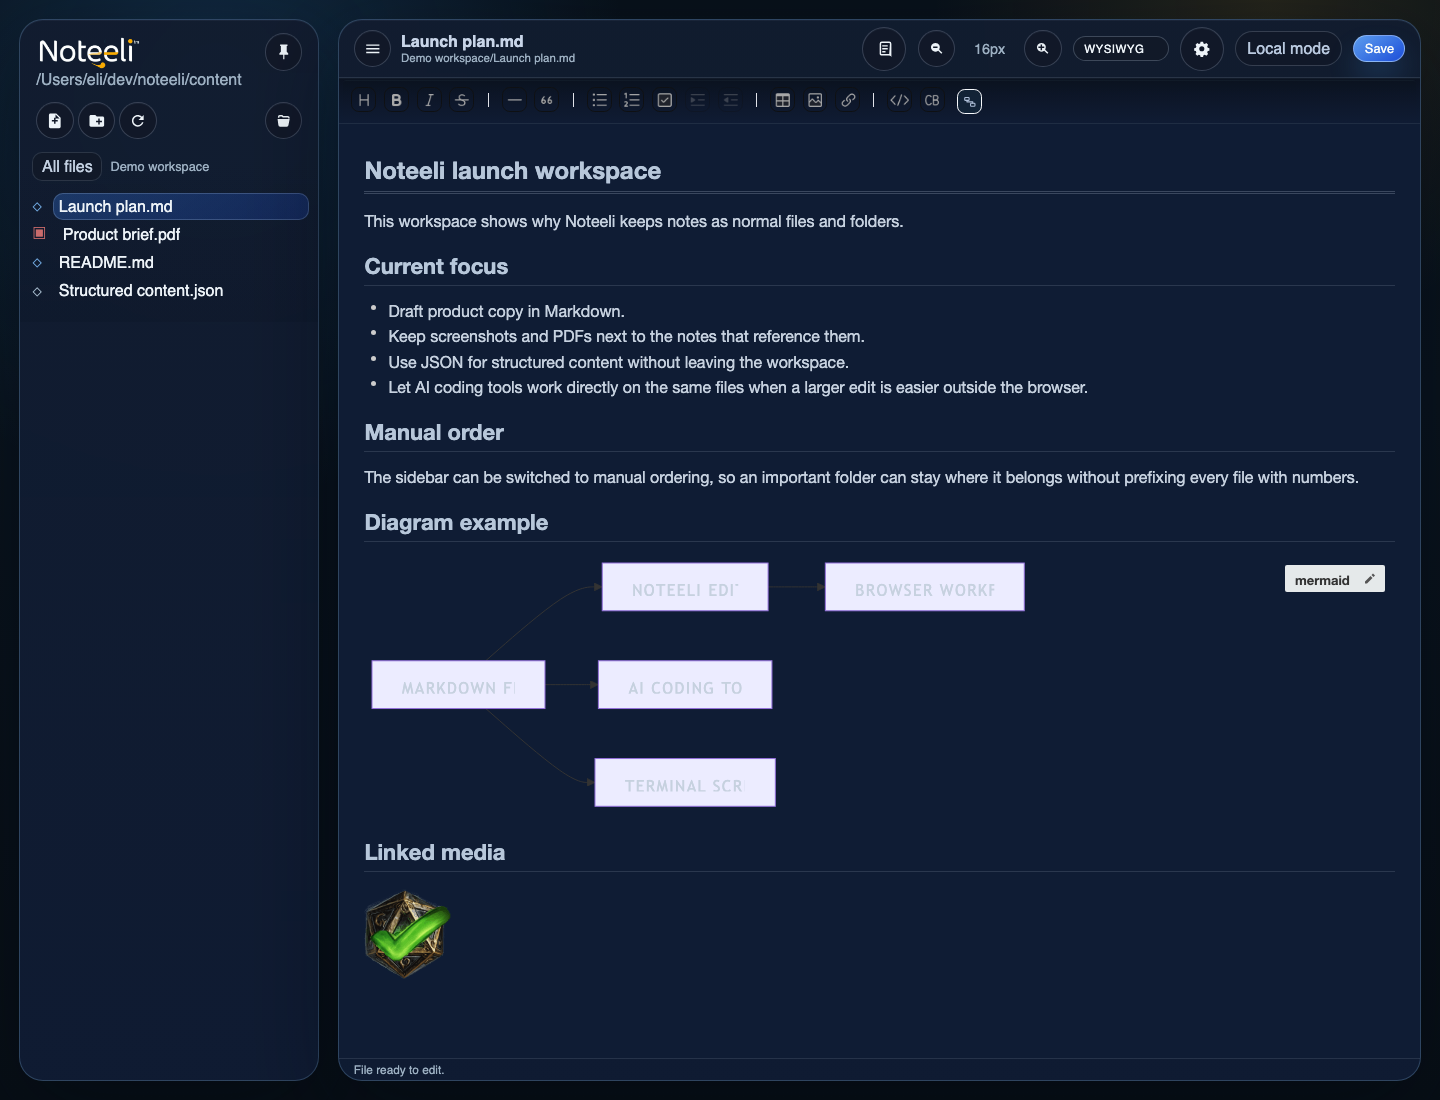Insert a horizontal rule line
Image resolution: width=1440 pixels, height=1100 pixels.
[514, 100]
